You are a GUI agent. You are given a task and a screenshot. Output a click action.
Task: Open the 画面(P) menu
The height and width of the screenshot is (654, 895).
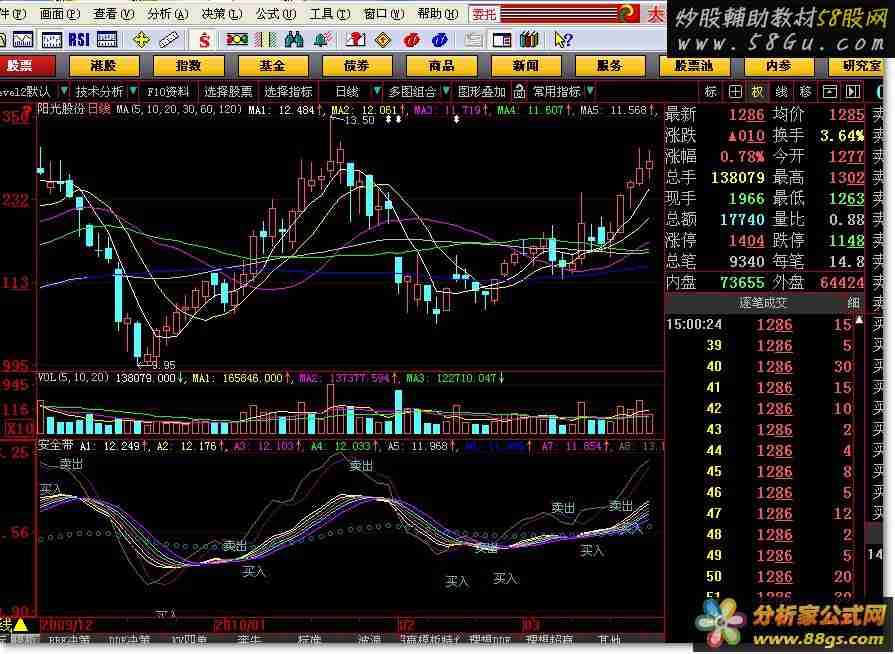(59, 14)
